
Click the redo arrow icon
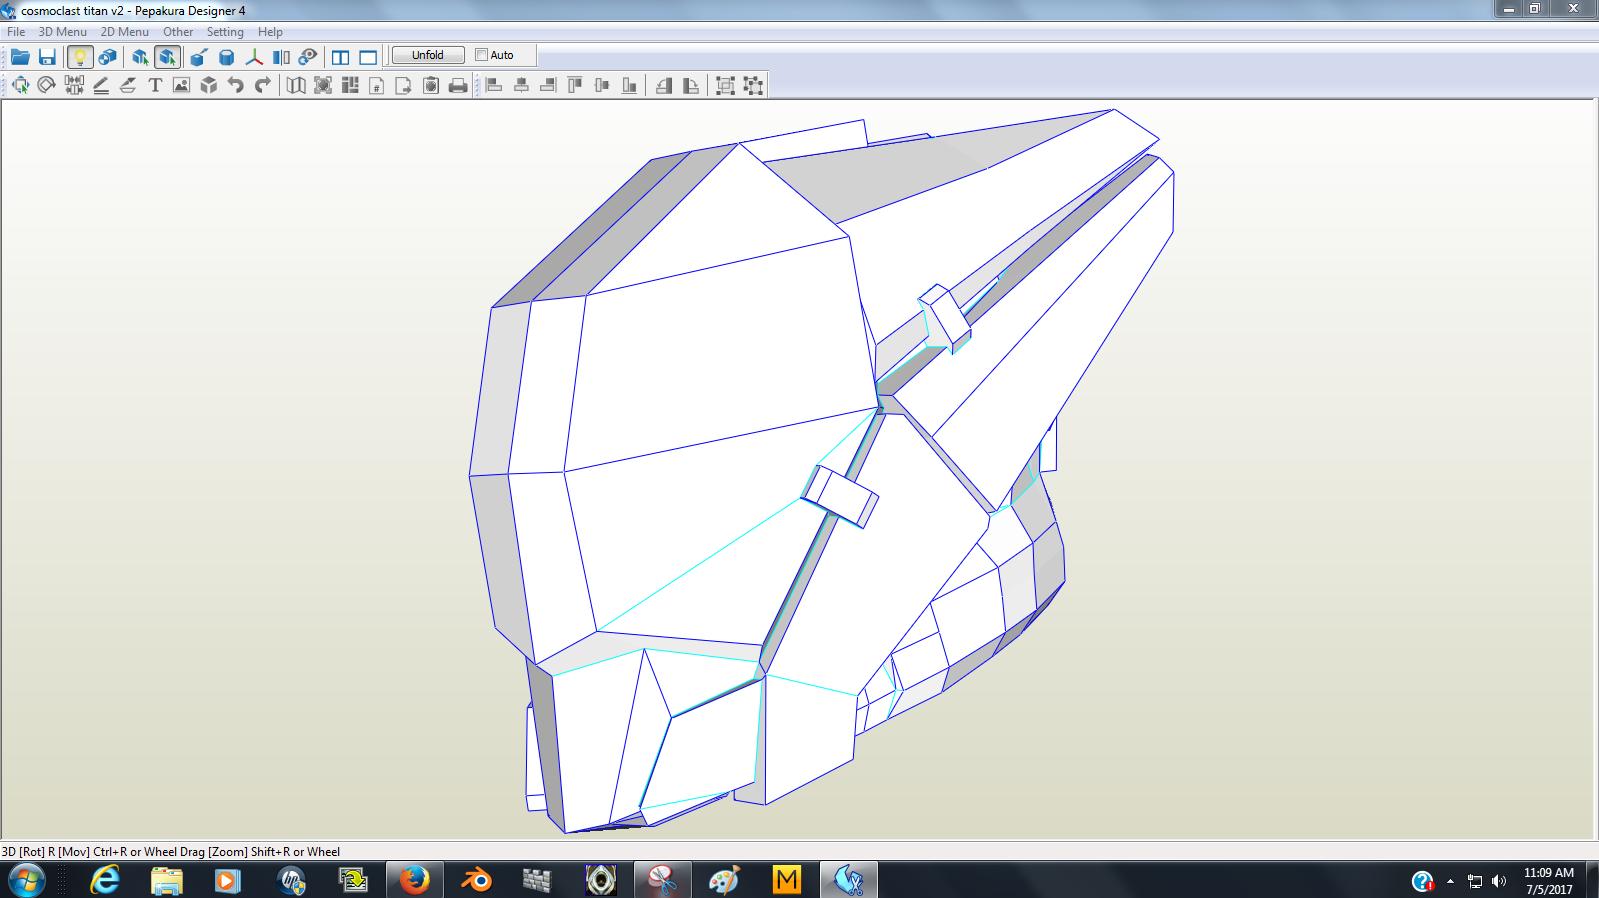263,85
